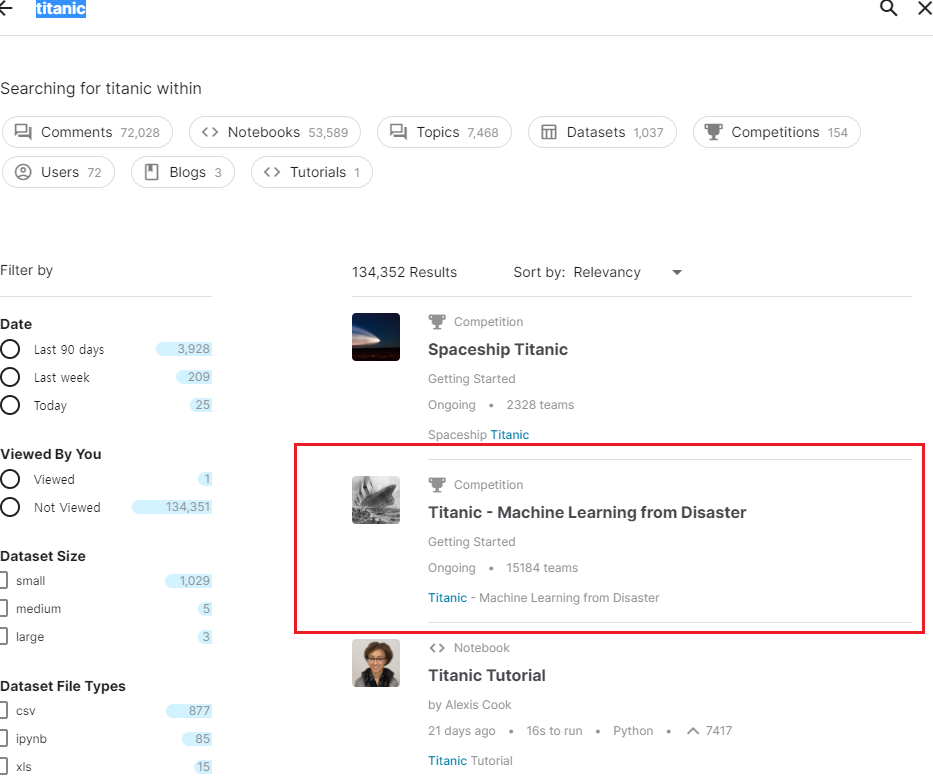Open Spaceship Titanic title link

click(x=498, y=349)
